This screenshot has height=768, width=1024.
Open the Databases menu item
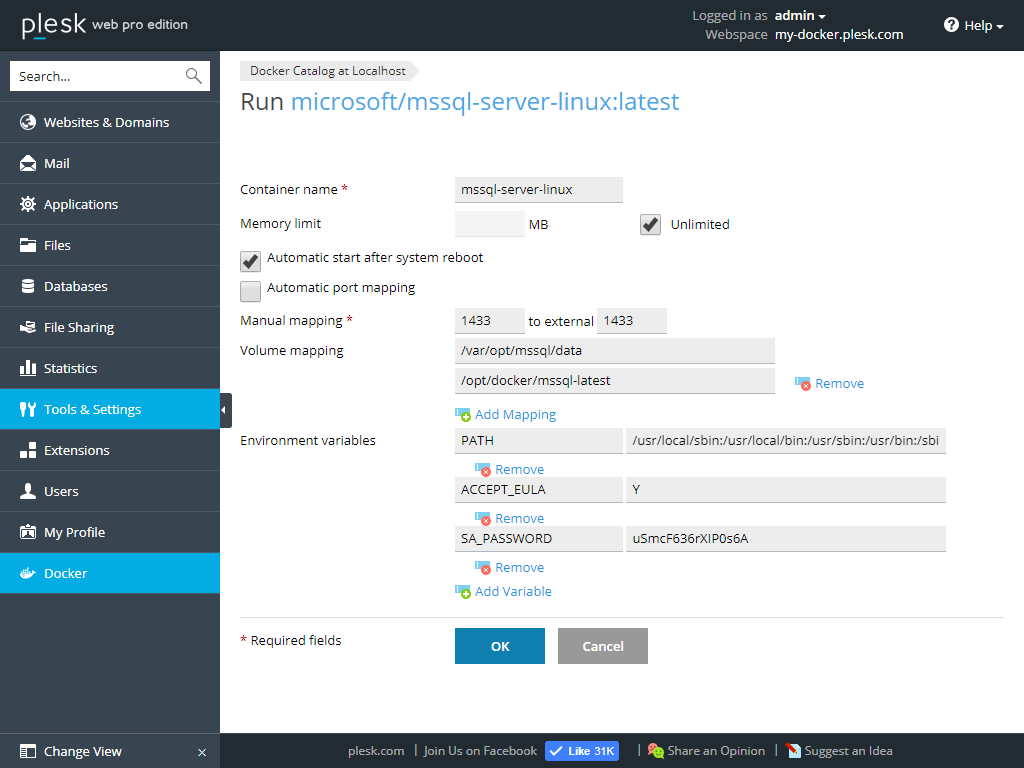110,286
